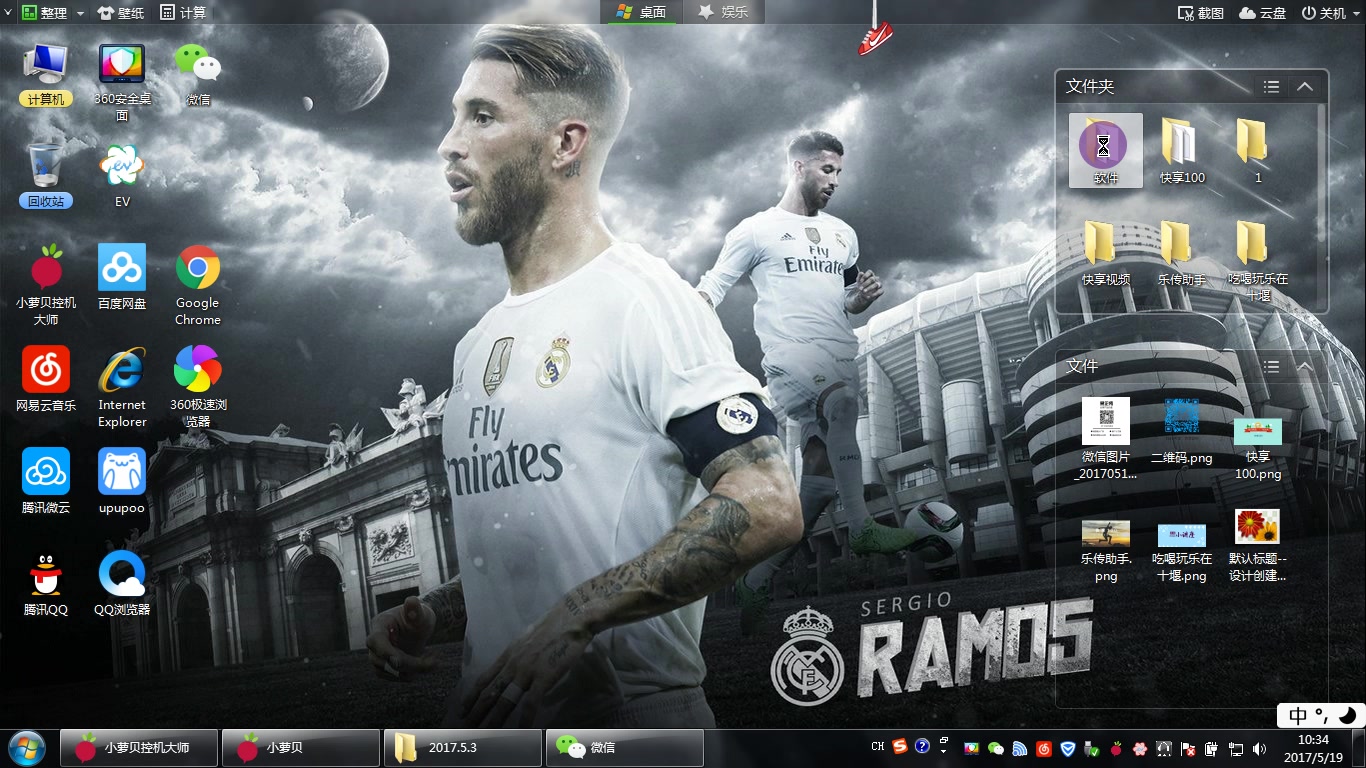
Task: Select the 默认标题--设计创建 image file
Action: pos(1258,545)
